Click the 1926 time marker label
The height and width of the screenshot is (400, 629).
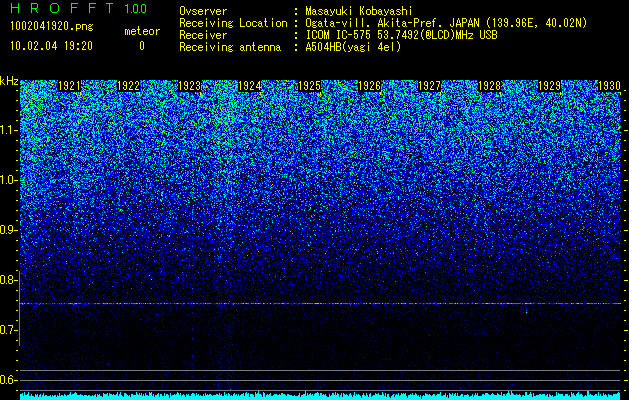point(369,86)
